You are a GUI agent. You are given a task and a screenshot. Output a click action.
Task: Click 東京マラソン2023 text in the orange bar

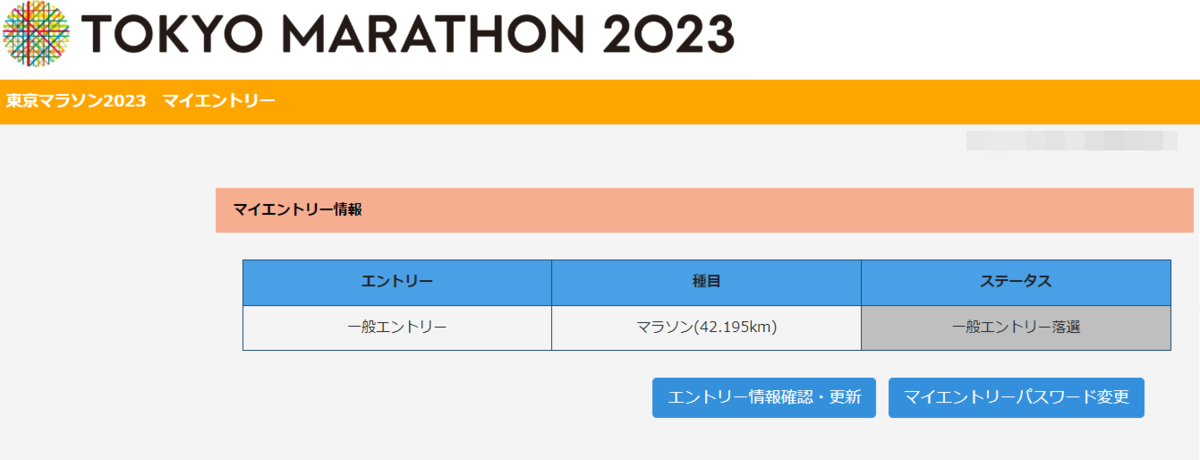[x=76, y=101]
